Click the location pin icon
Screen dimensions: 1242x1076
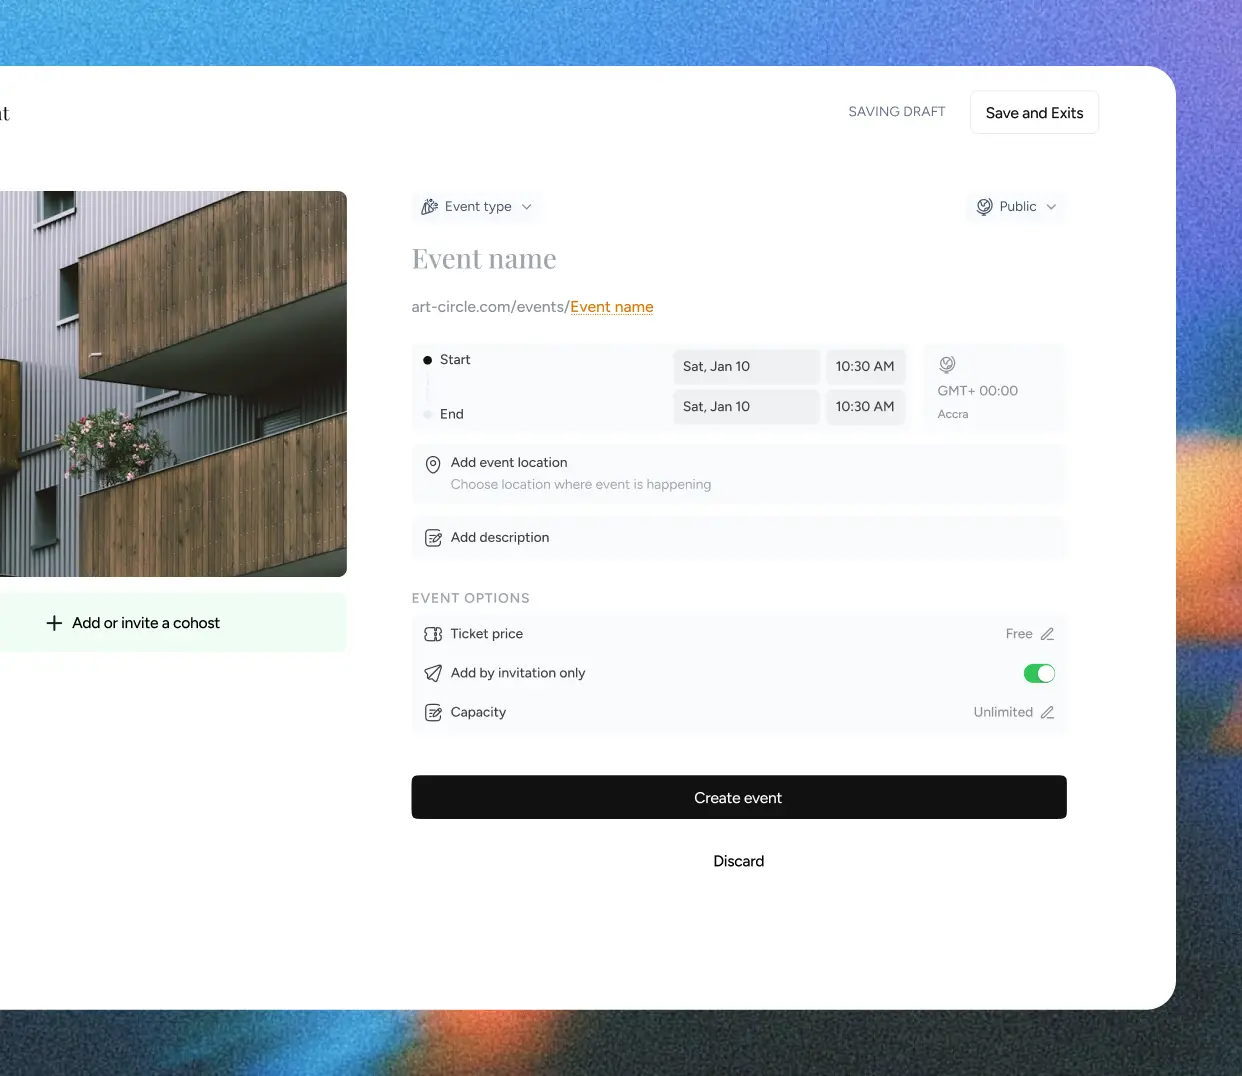click(x=433, y=465)
